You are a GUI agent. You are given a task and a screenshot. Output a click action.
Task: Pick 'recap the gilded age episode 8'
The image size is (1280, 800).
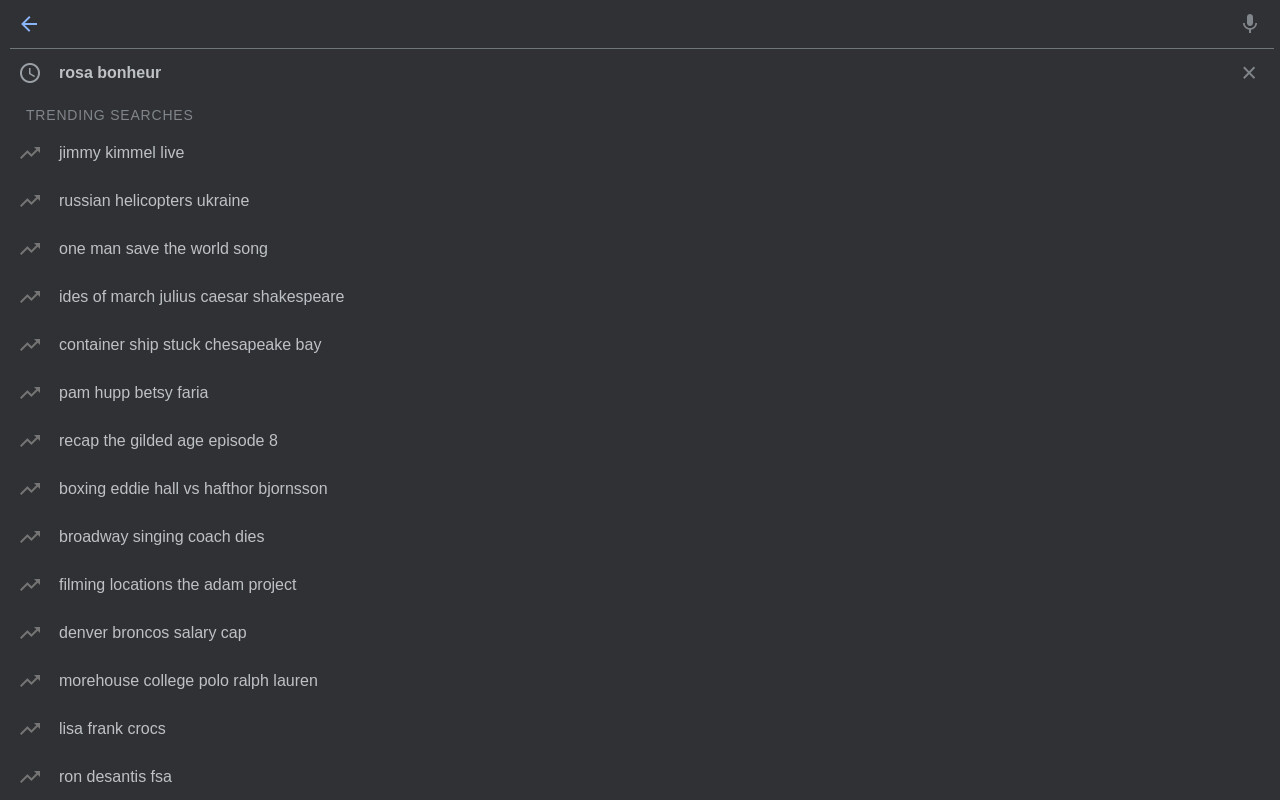pos(640,441)
